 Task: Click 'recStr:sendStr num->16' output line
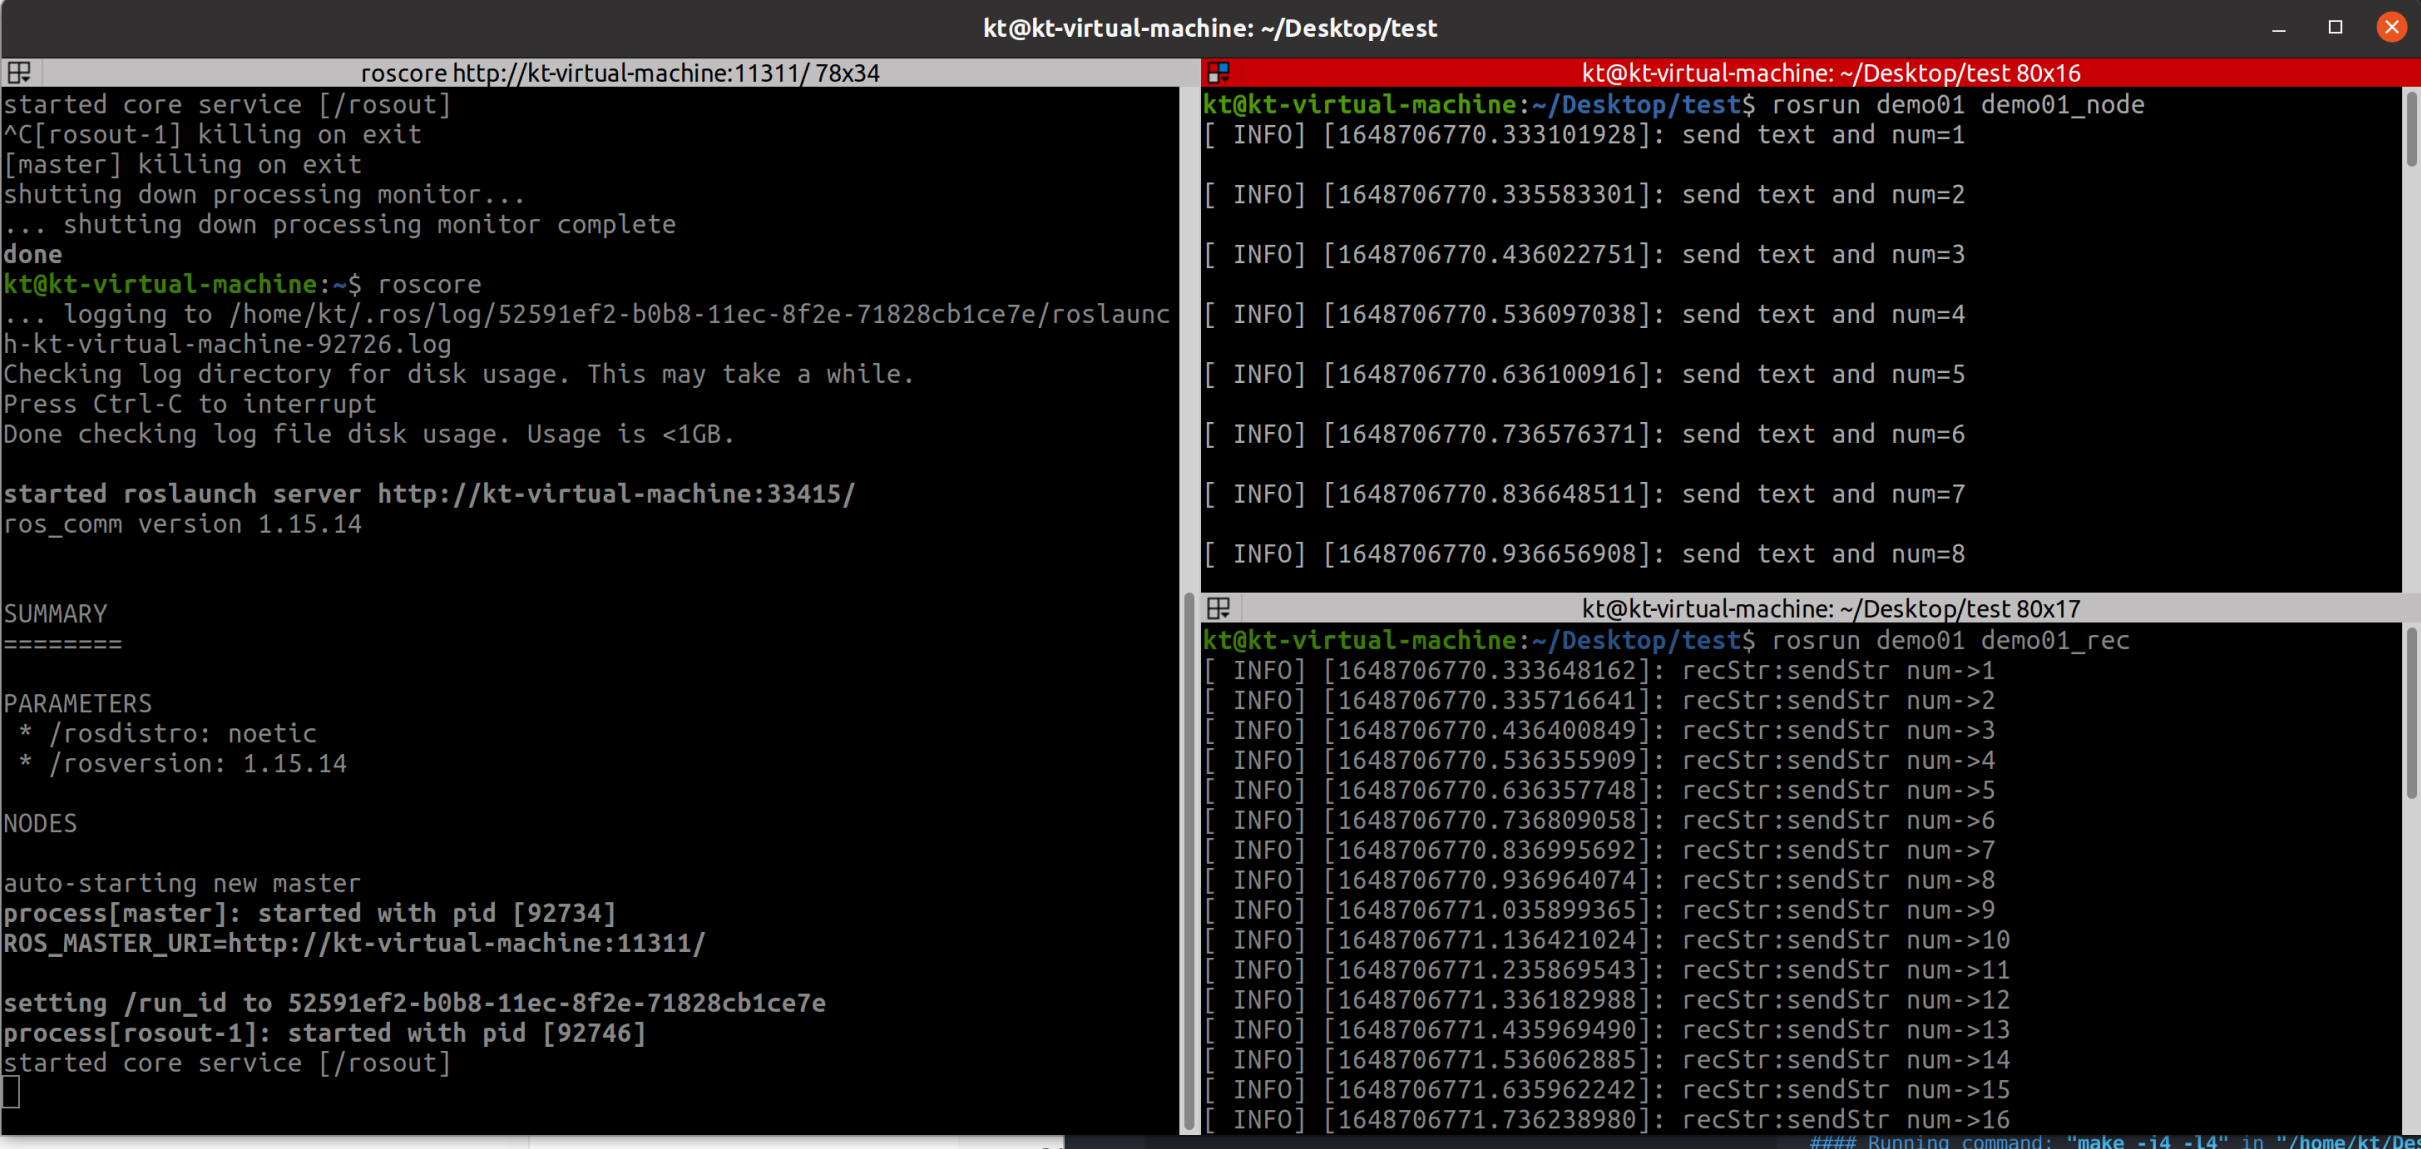[x=1845, y=1120]
